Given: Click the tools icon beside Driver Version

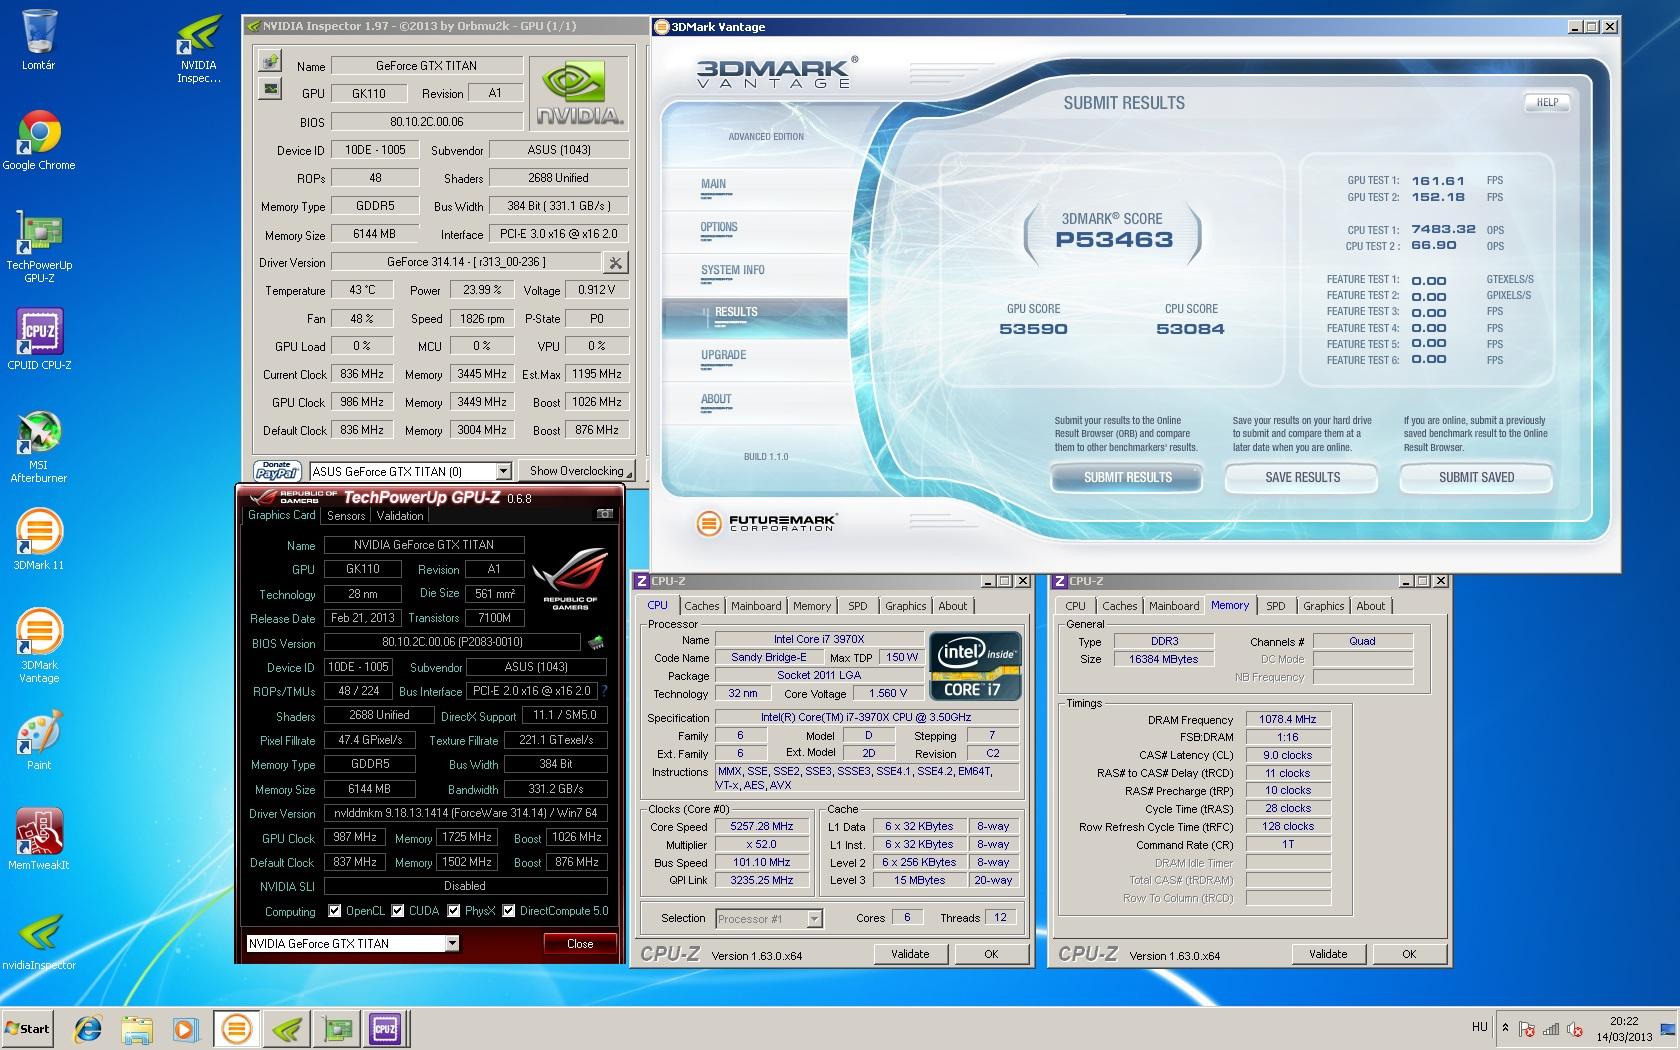Looking at the screenshot, I should 615,262.
